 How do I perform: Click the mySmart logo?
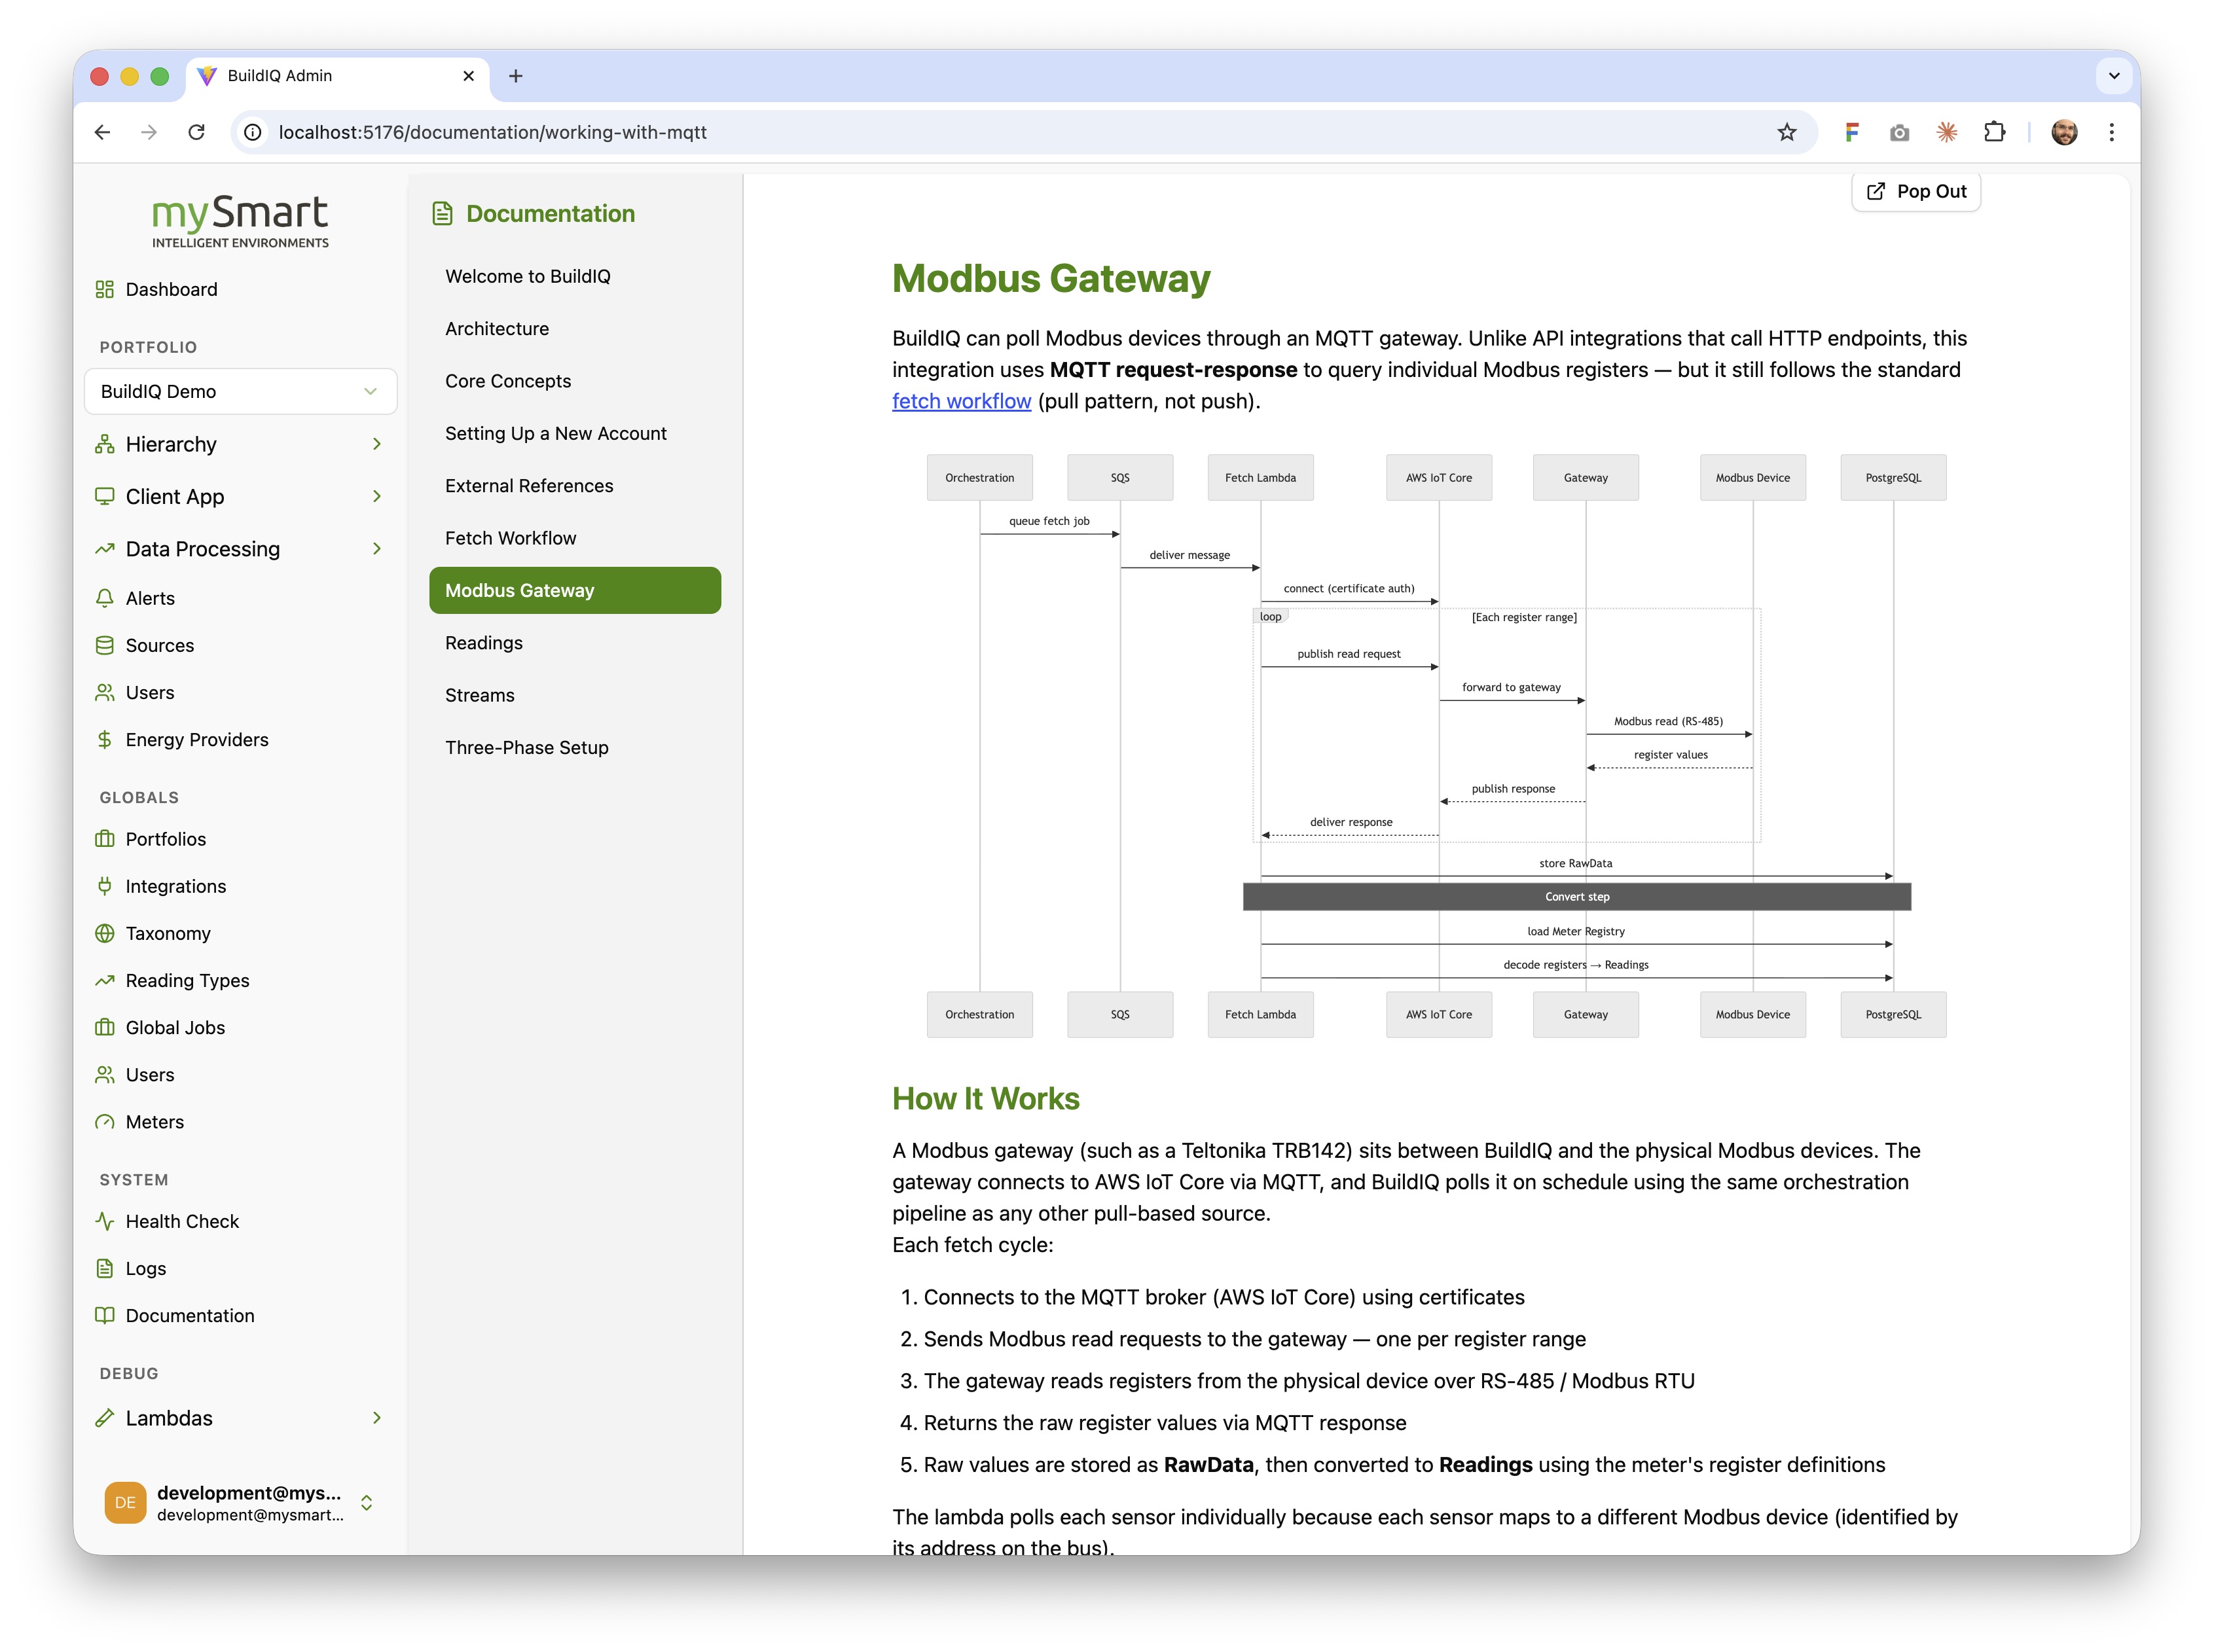[x=240, y=222]
